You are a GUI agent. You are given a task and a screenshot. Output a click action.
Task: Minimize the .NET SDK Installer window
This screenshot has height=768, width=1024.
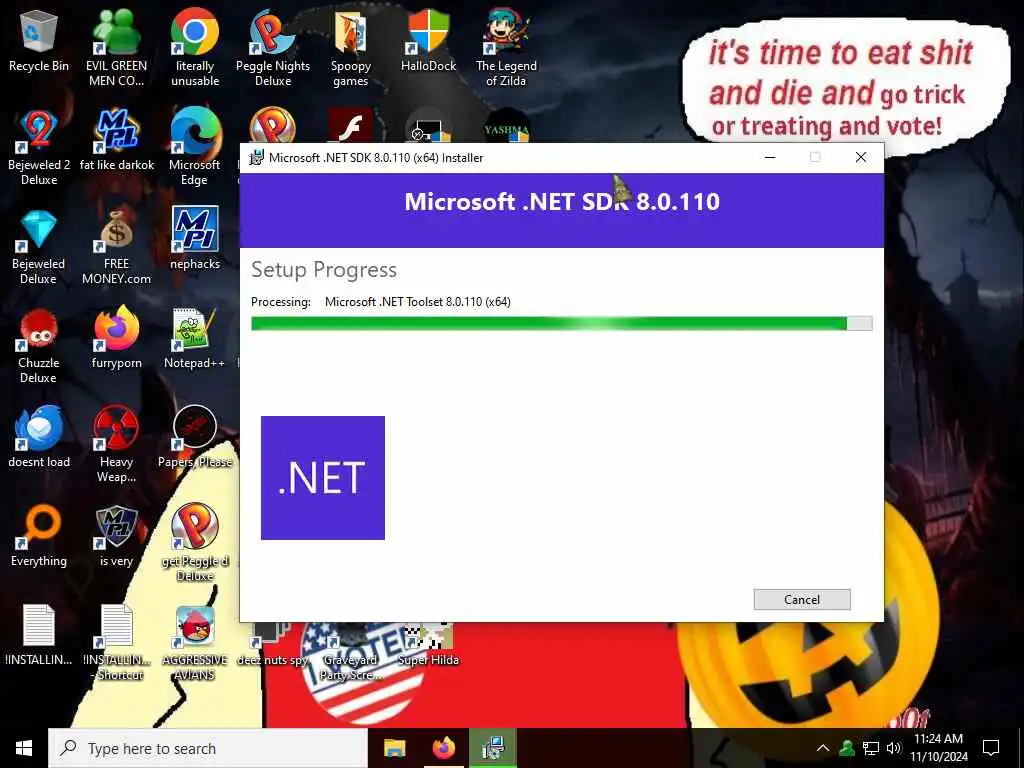(770, 157)
